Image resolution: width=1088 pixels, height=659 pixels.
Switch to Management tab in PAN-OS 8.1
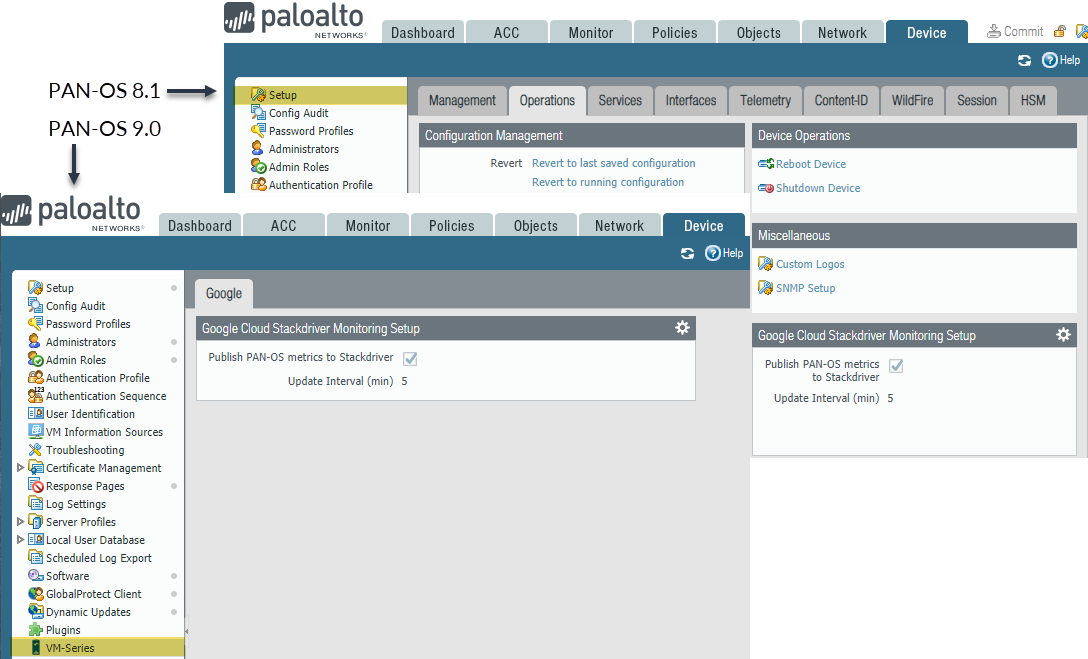462,101
